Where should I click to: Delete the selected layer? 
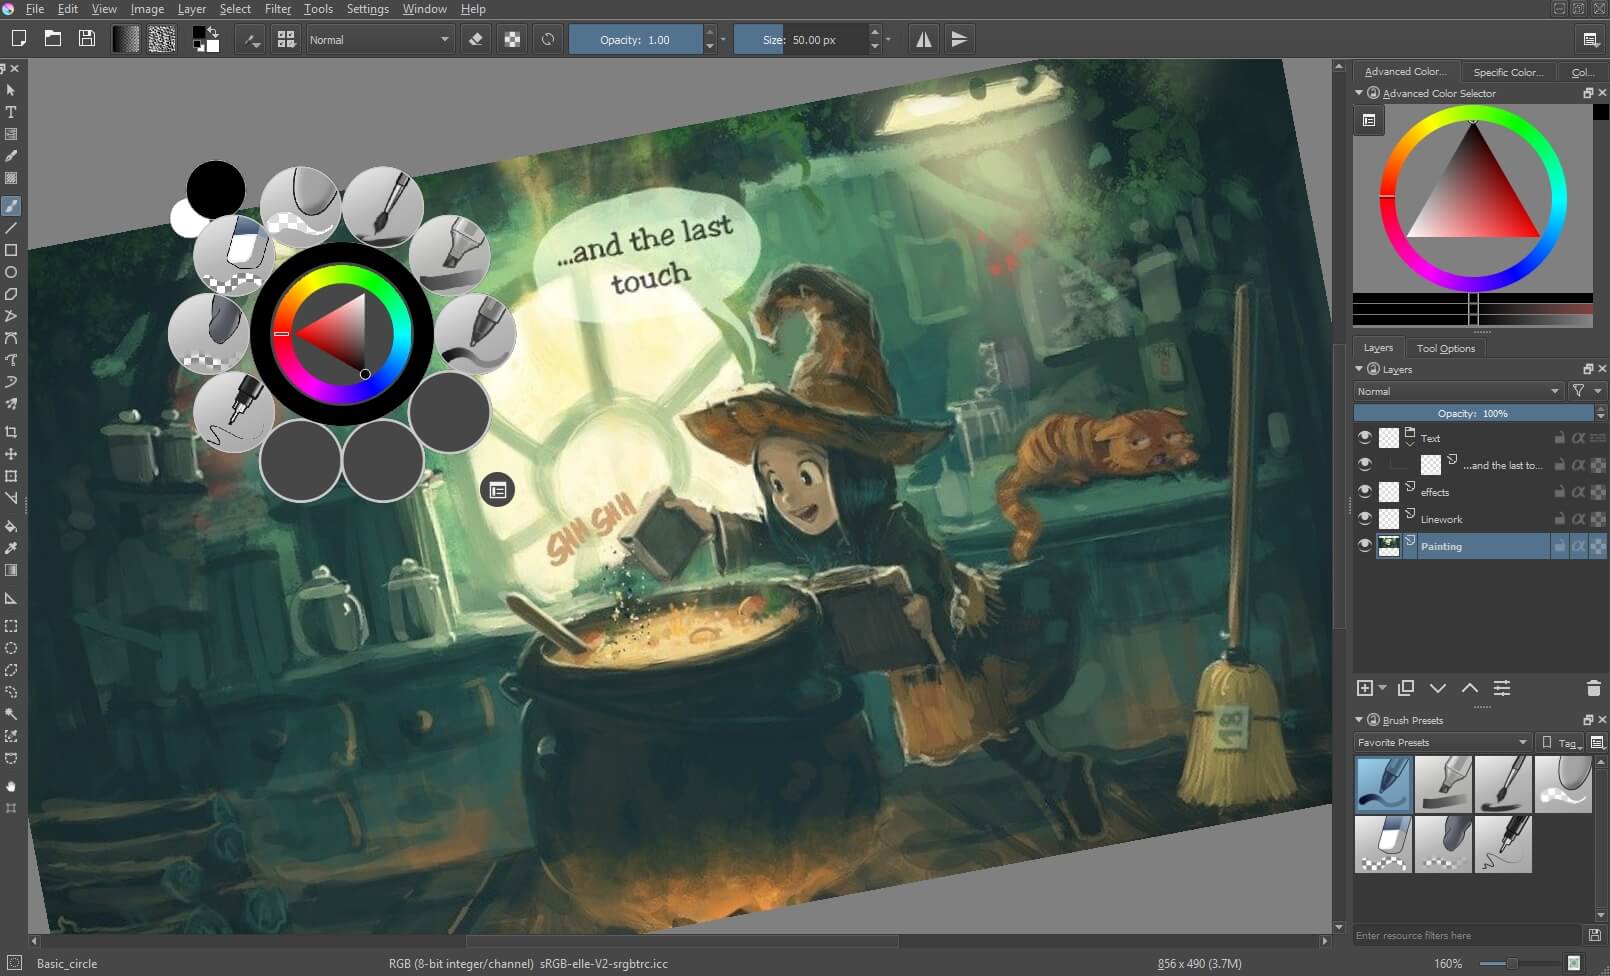tap(1593, 688)
